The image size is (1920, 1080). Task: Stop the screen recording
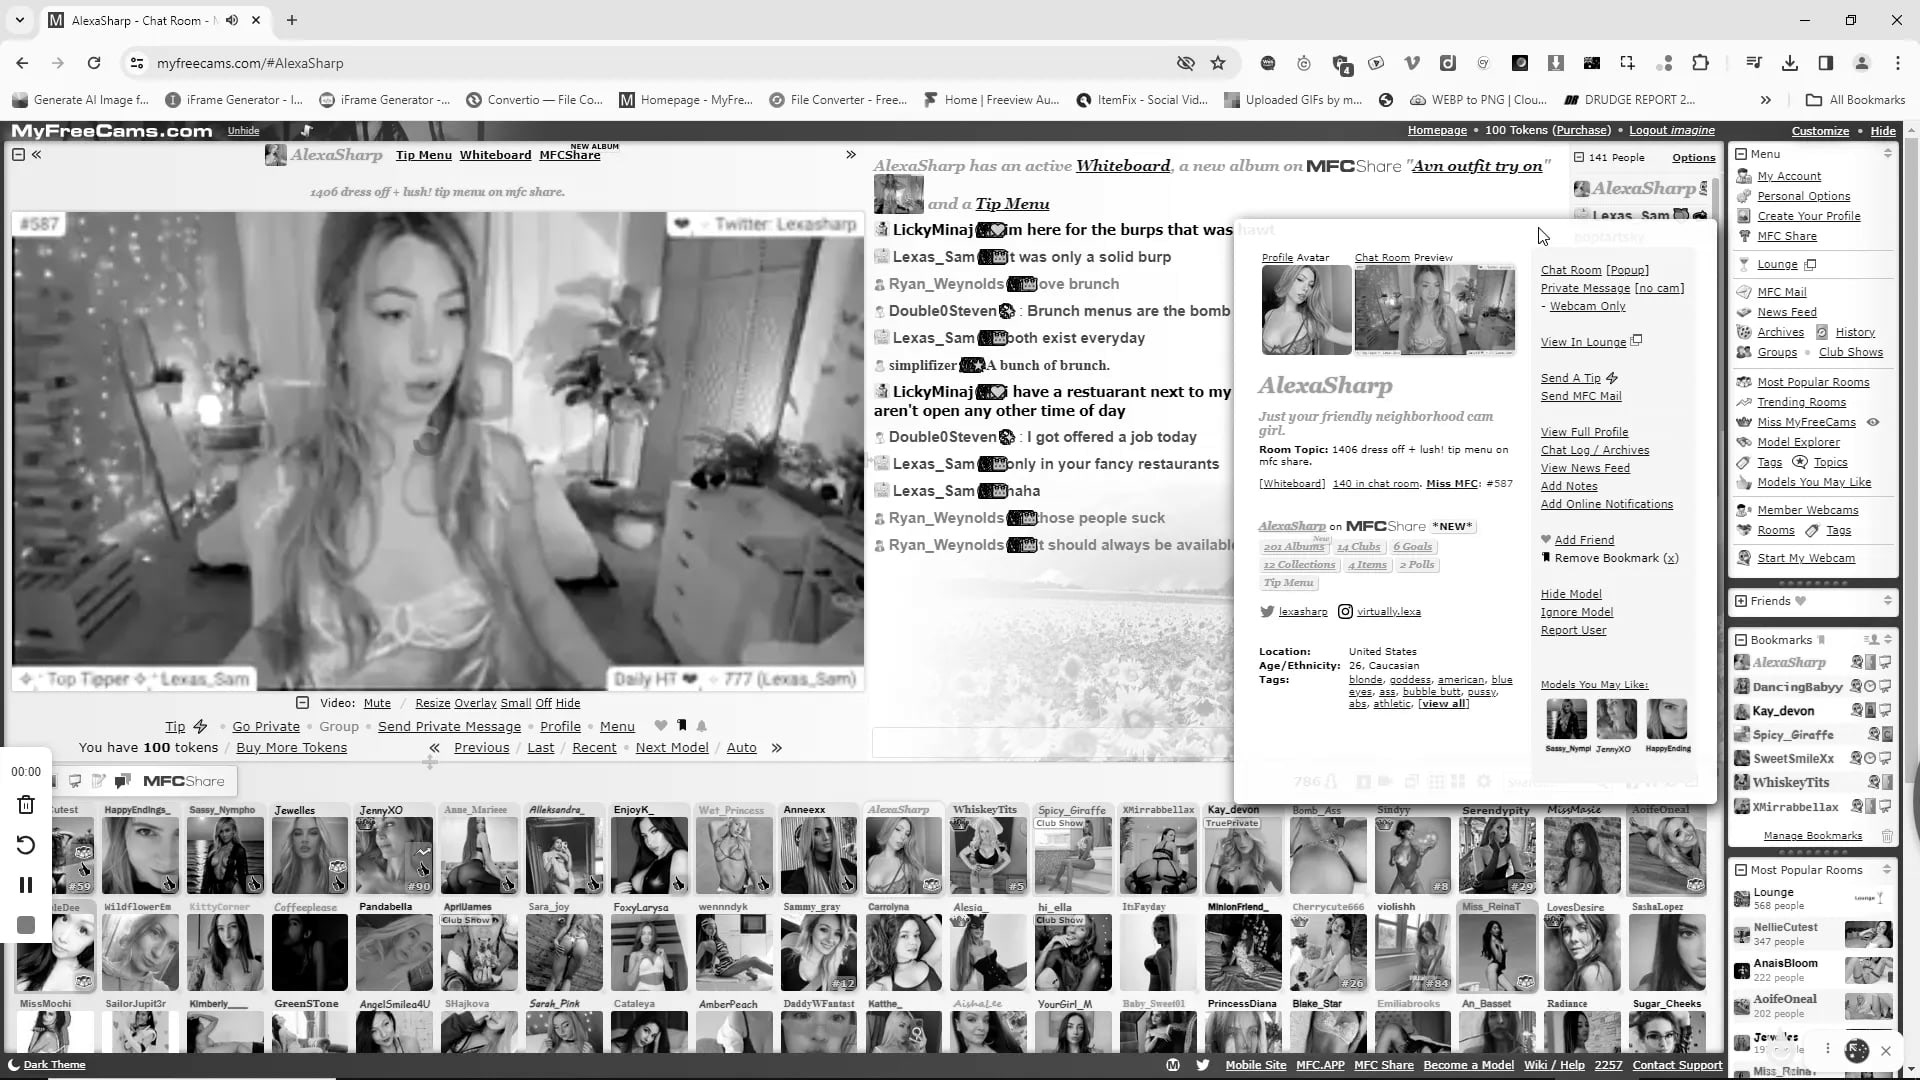pos(26,926)
